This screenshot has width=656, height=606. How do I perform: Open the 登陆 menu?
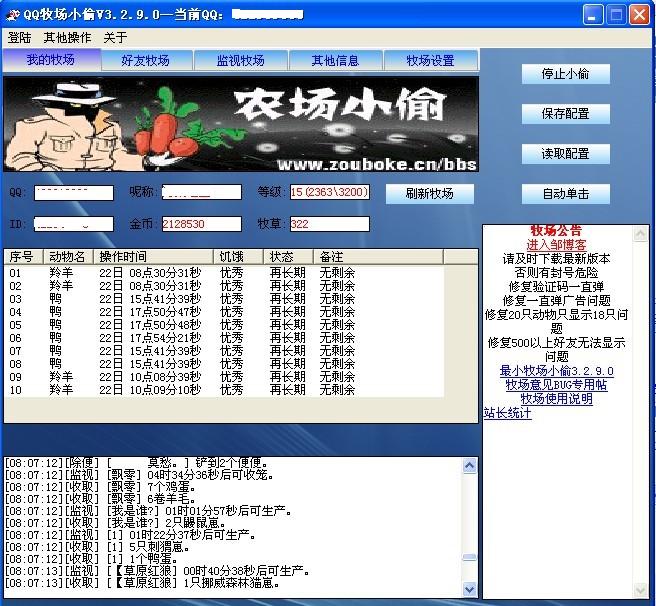coord(19,38)
